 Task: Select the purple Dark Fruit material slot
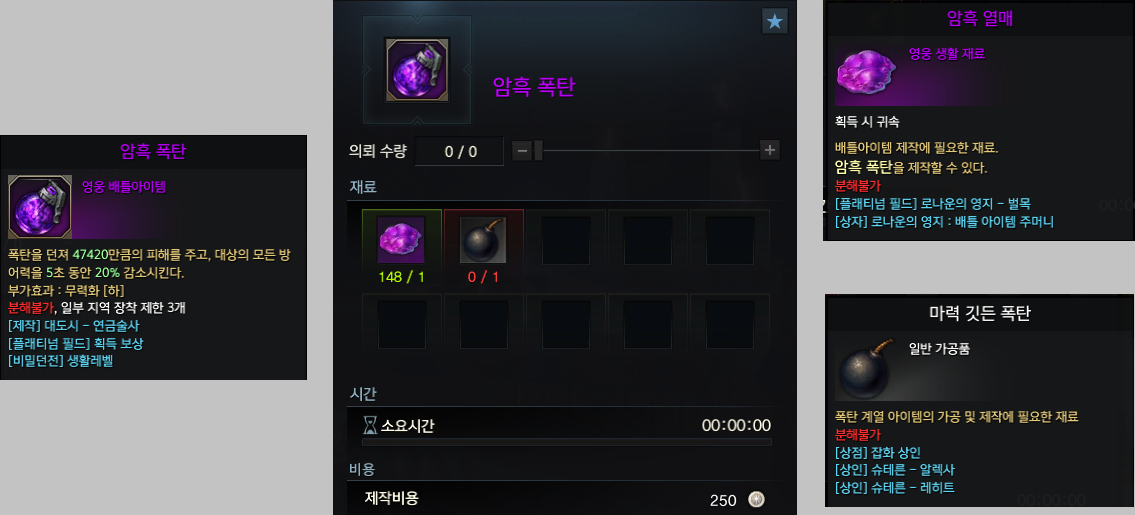click(x=402, y=240)
